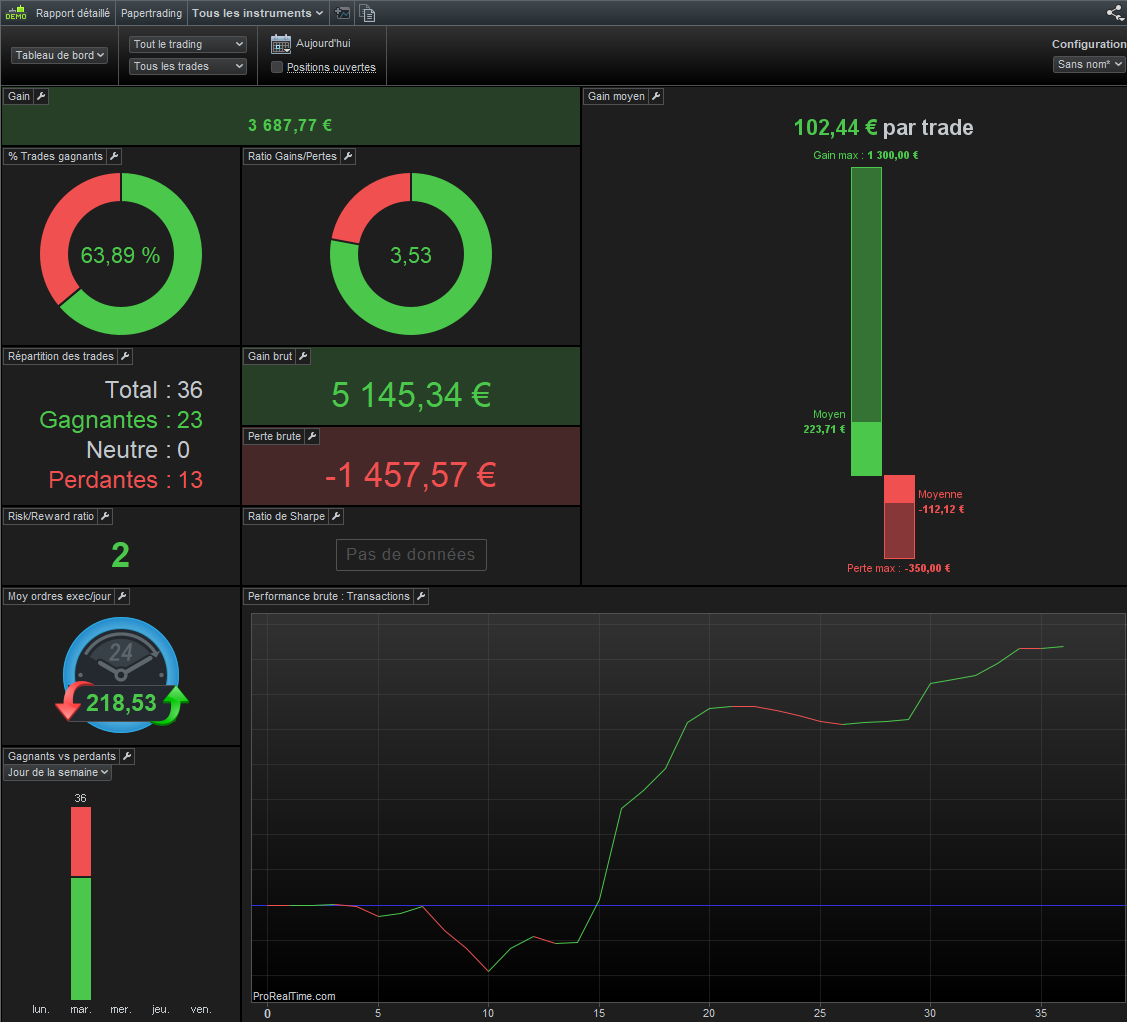Click the Aujourd'hui date button
Viewport: 1127px width, 1022px height.
click(x=323, y=44)
